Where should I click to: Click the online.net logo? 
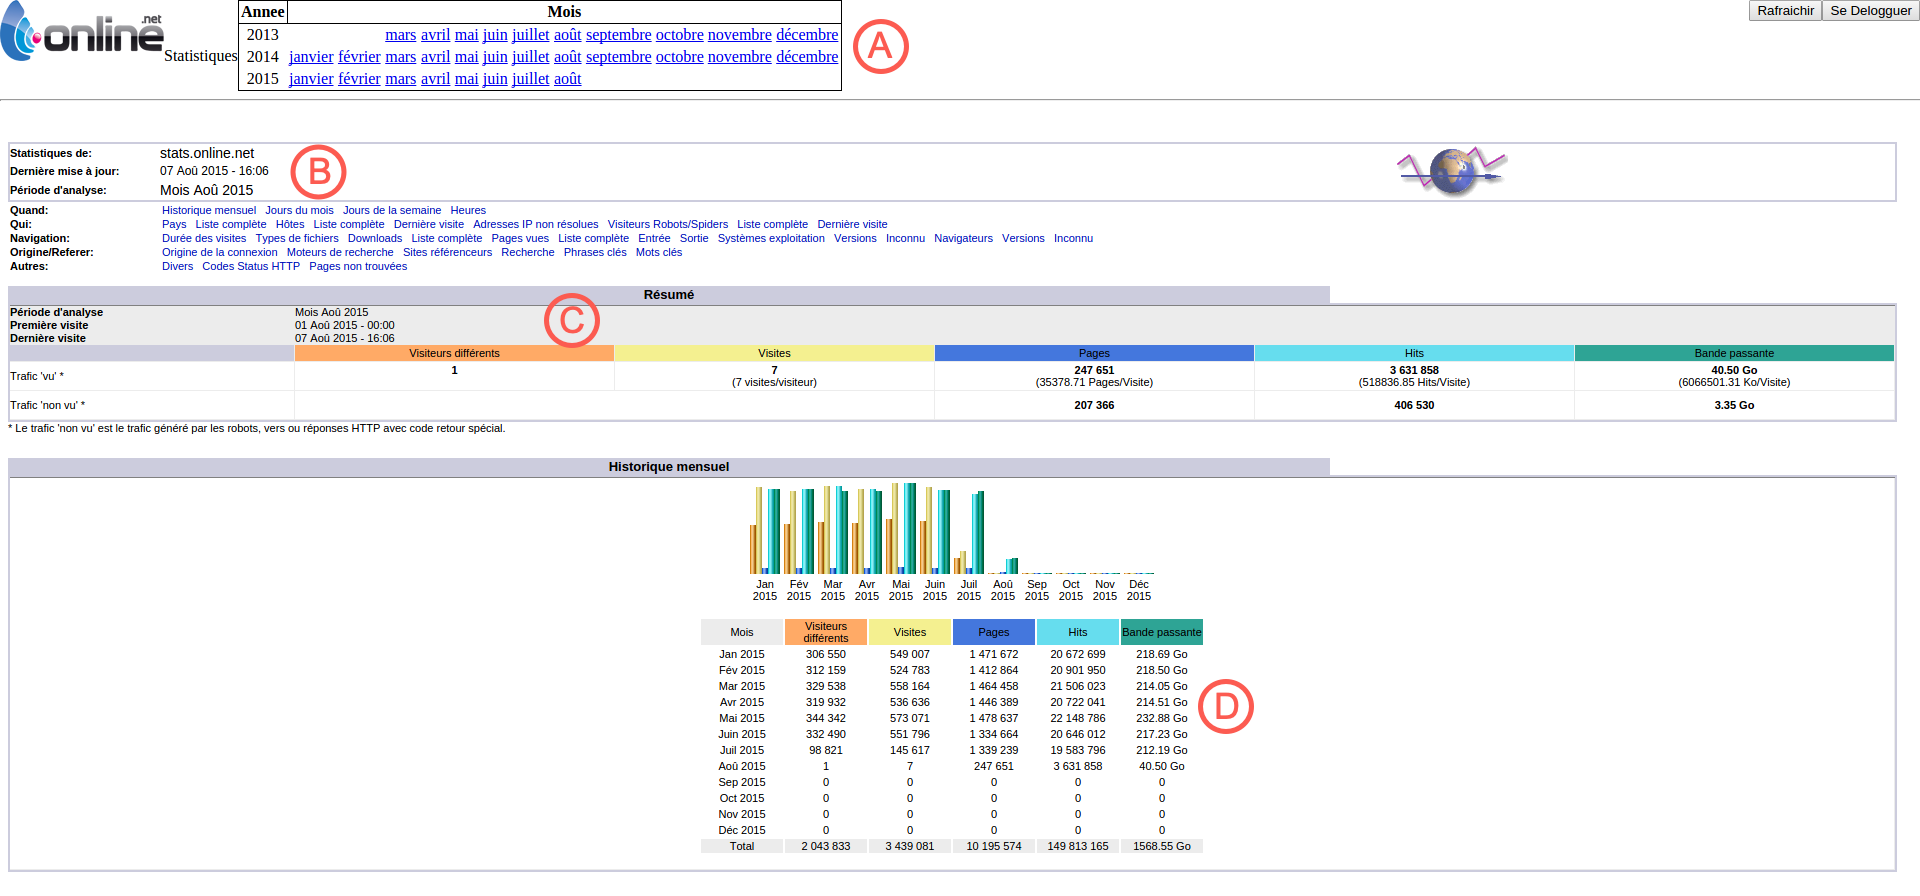tap(82, 33)
